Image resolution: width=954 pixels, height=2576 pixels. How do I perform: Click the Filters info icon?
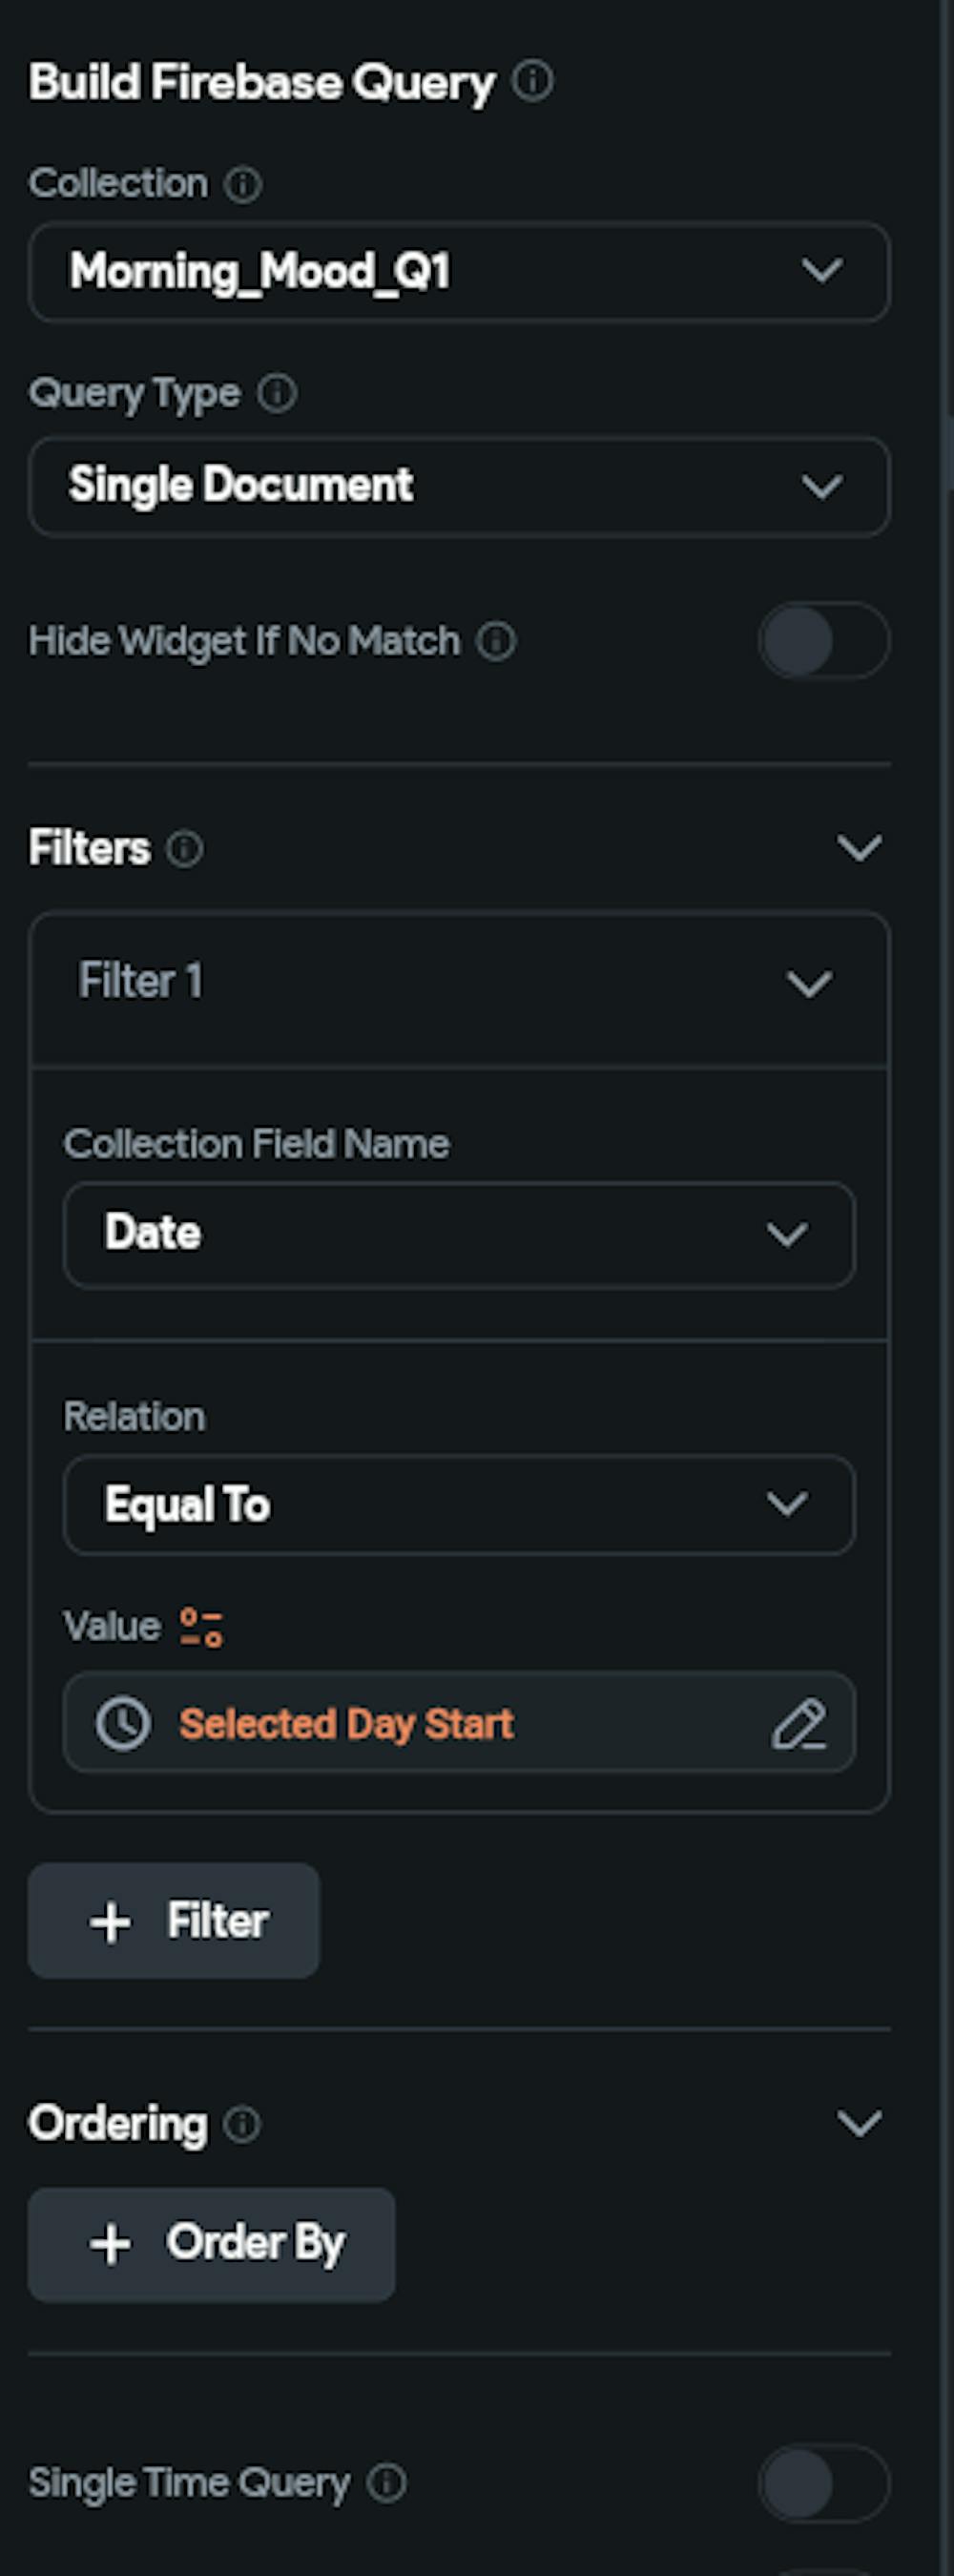[x=184, y=849]
